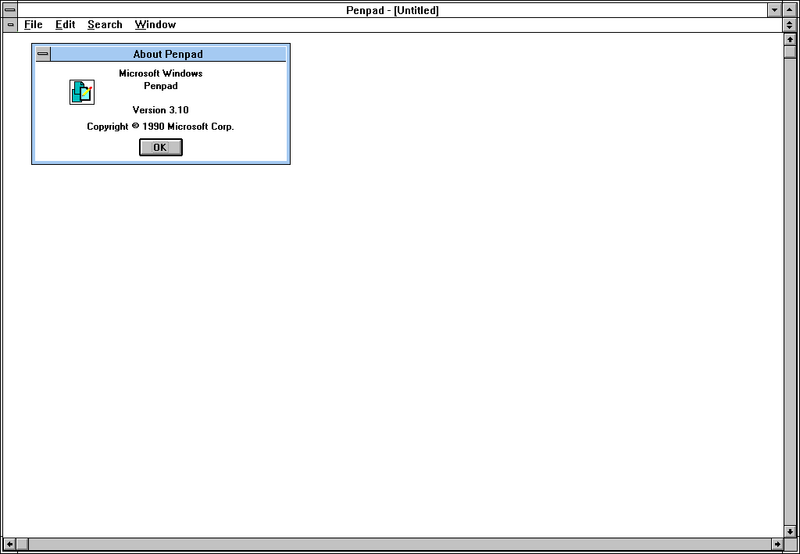Open the Edit menu

point(65,24)
